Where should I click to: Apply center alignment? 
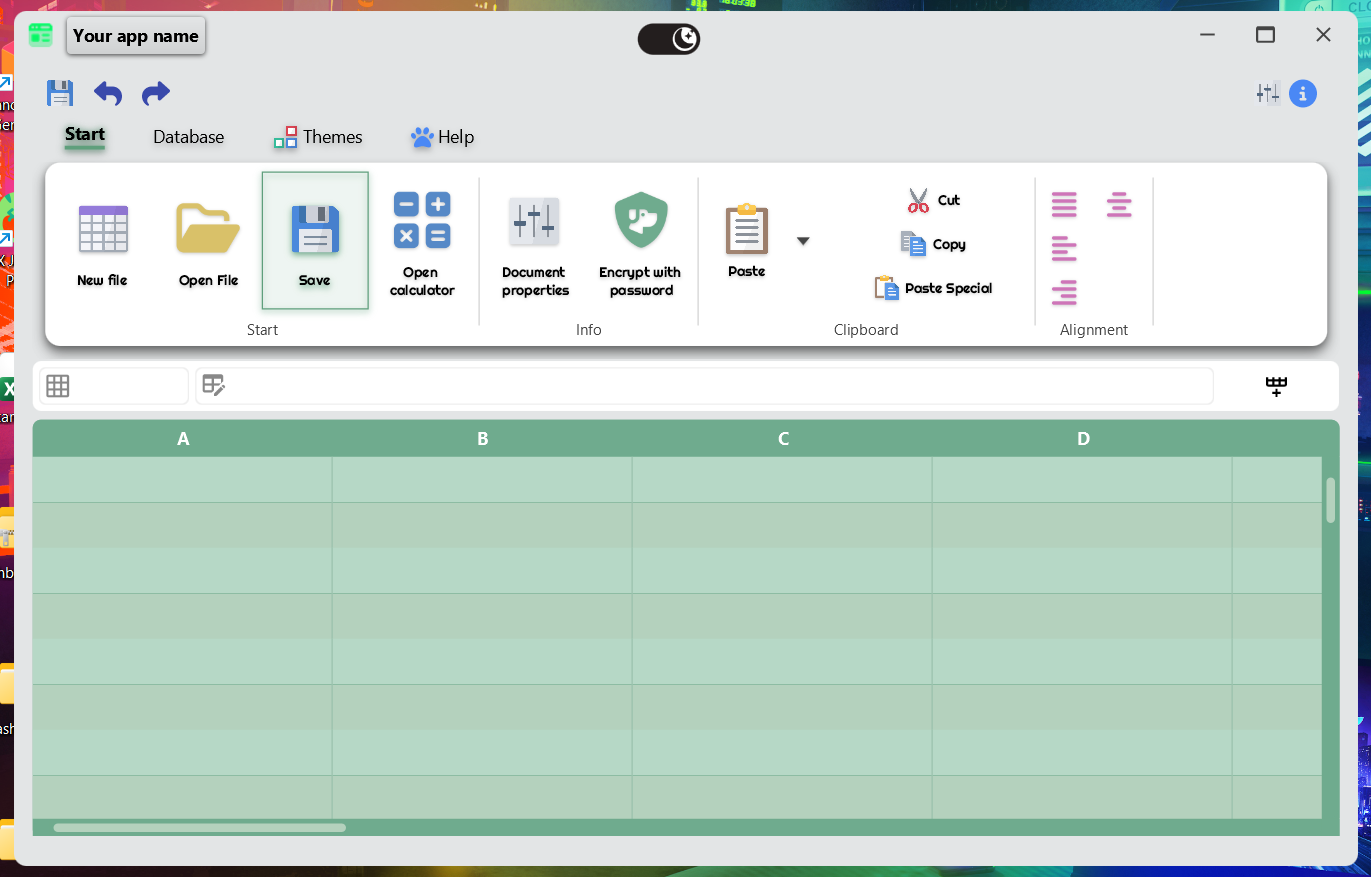click(x=1119, y=205)
